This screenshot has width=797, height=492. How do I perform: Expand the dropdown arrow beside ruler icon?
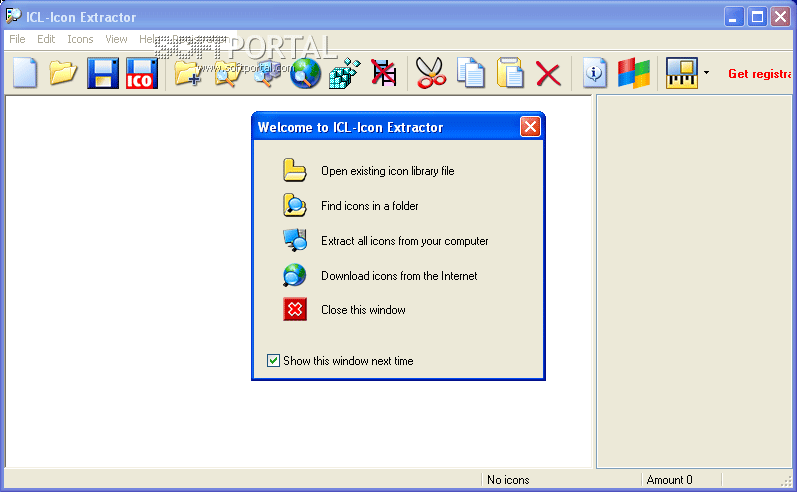point(706,73)
